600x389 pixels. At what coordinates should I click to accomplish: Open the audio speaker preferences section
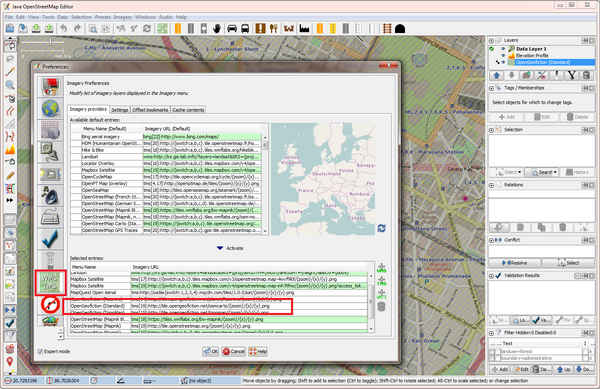point(50,196)
